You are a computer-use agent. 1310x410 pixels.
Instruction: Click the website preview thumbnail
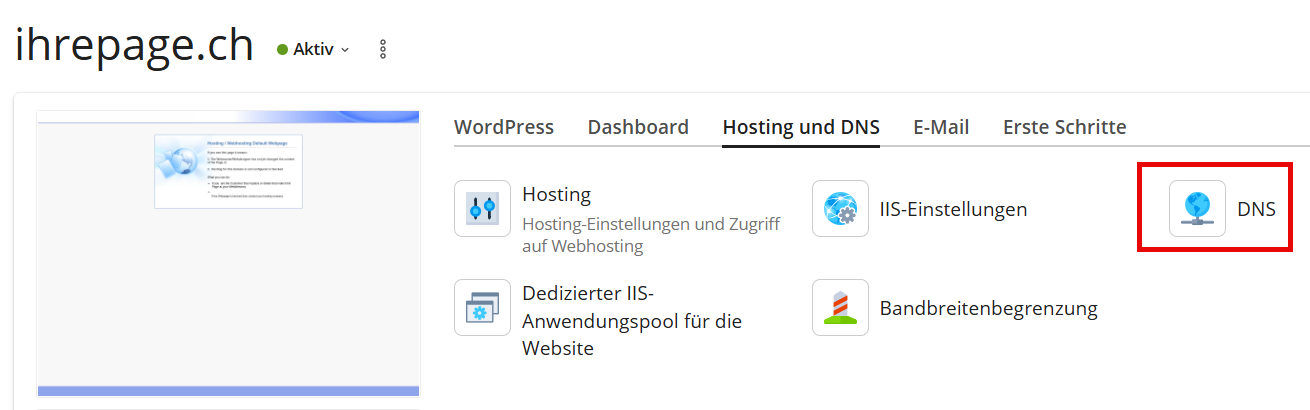pyautogui.click(x=228, y=253)
